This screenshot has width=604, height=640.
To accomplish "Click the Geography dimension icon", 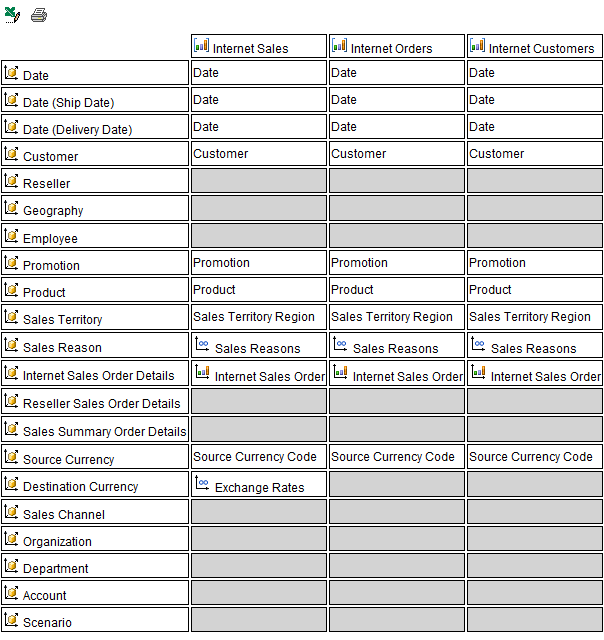I will [12, 209].
